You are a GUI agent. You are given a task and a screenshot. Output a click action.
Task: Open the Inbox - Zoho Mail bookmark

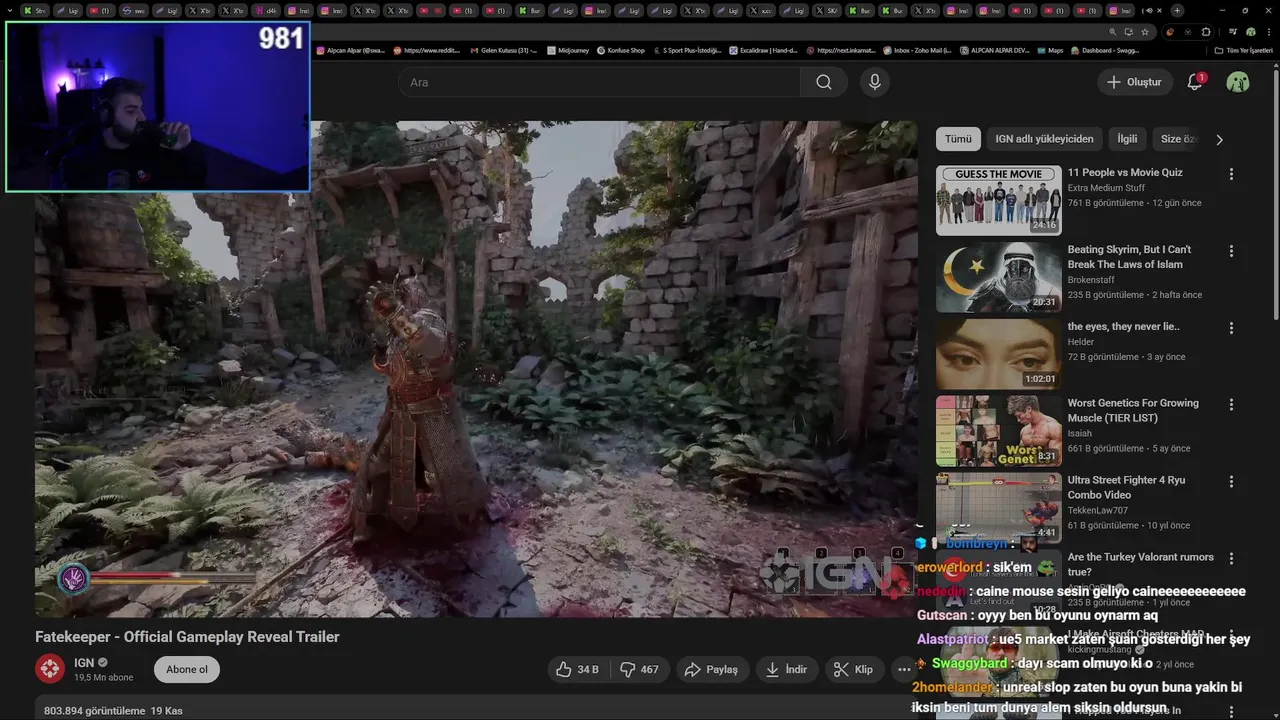click(917, 50)
